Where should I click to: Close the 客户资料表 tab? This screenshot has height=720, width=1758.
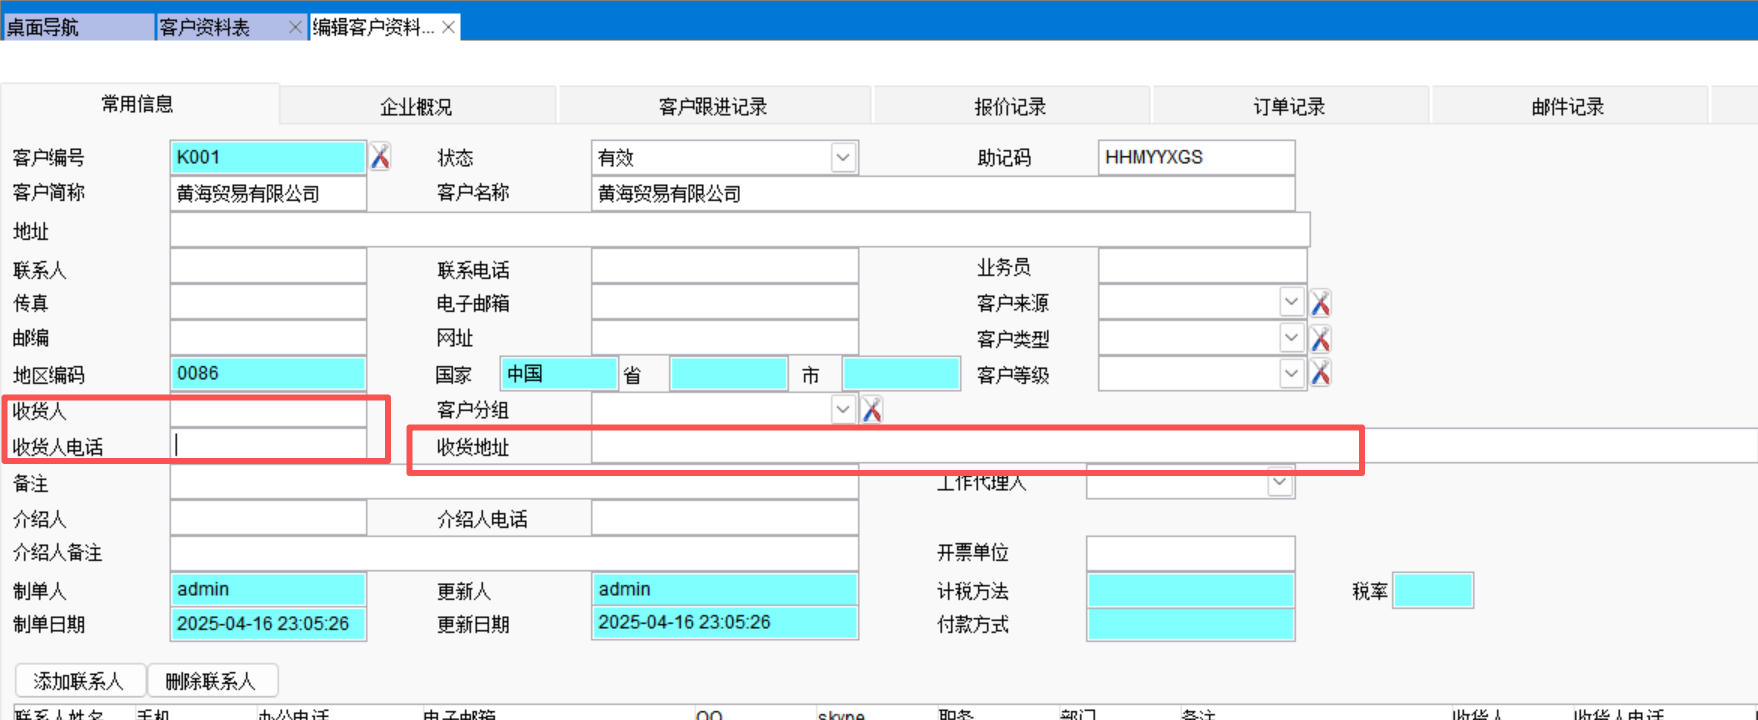coord(295,27)
